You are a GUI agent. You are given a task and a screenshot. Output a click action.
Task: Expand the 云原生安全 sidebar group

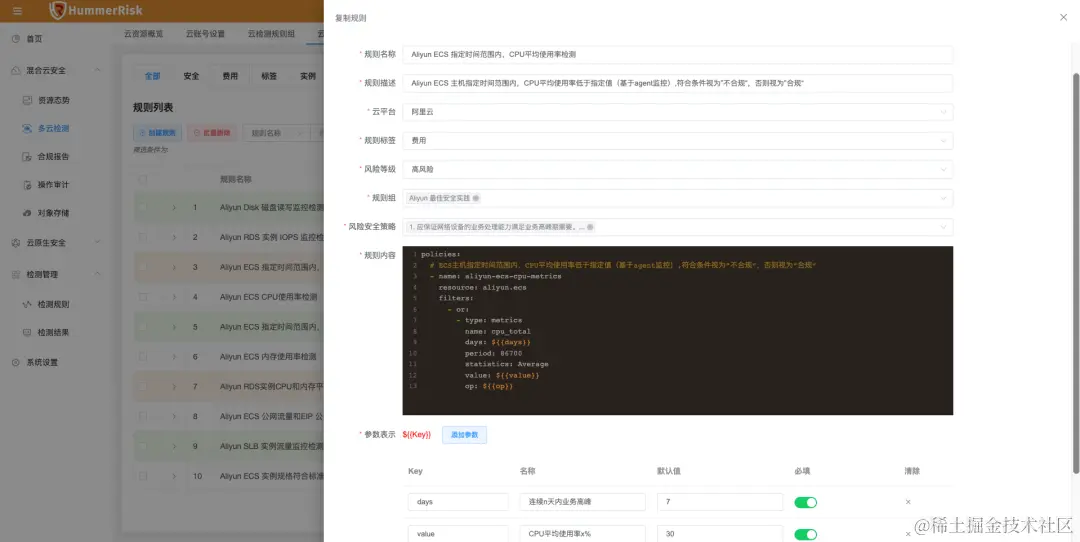[97, 242]
